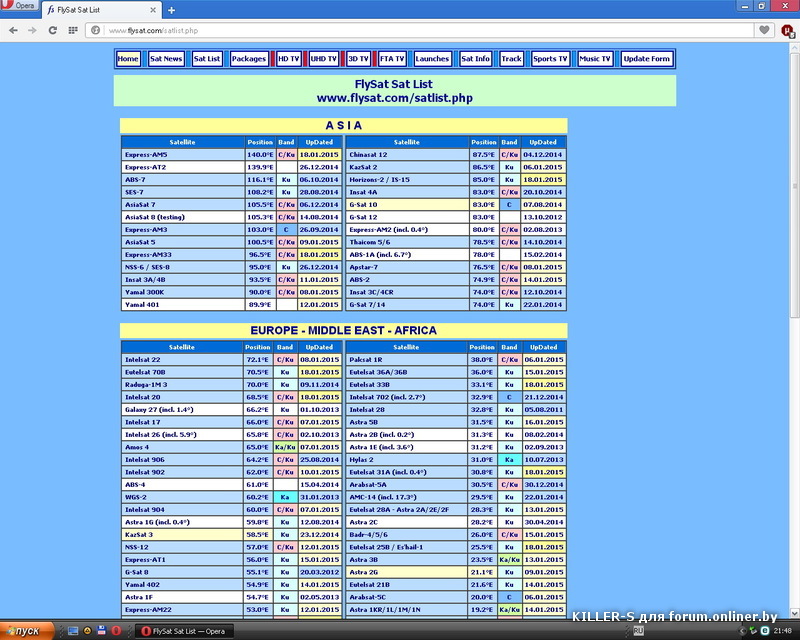Screen dimensions: 800x640
Task: Click the Opera menu button
Action: click(20, 6)
